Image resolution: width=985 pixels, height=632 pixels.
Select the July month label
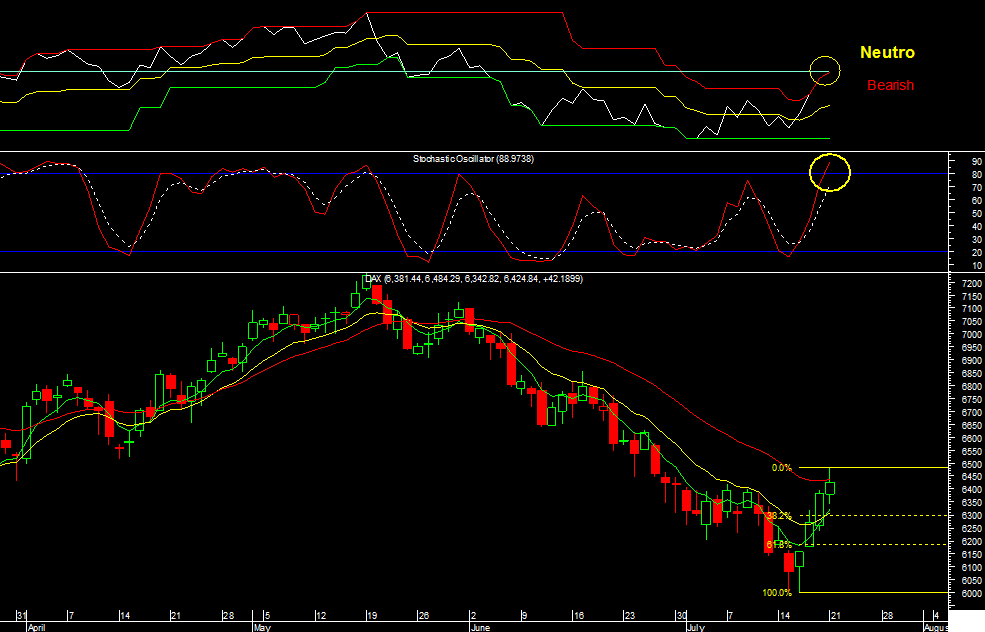695,627
